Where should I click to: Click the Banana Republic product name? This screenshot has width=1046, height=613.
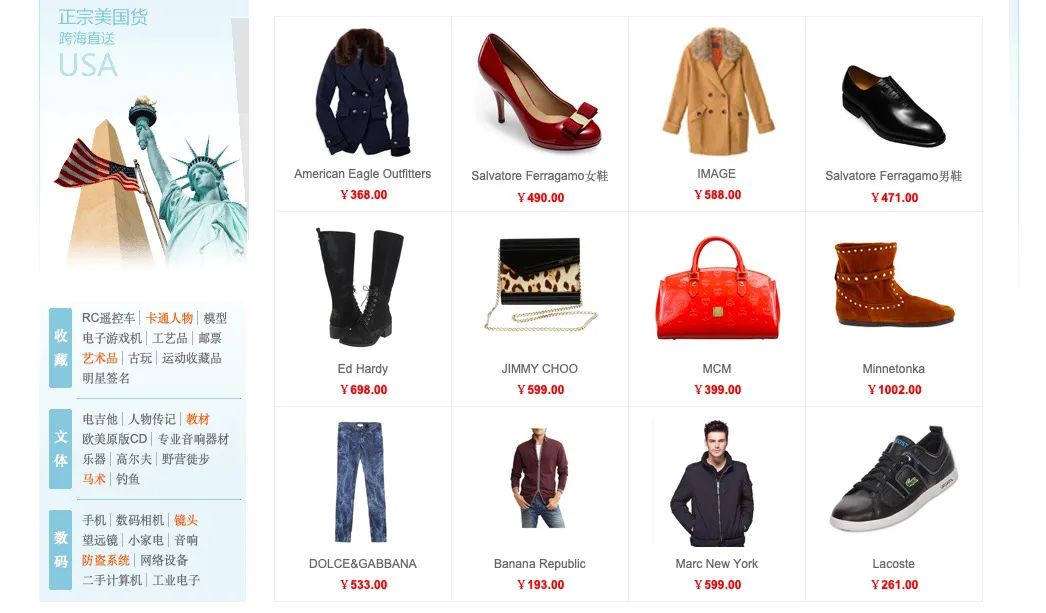[540, 564]
